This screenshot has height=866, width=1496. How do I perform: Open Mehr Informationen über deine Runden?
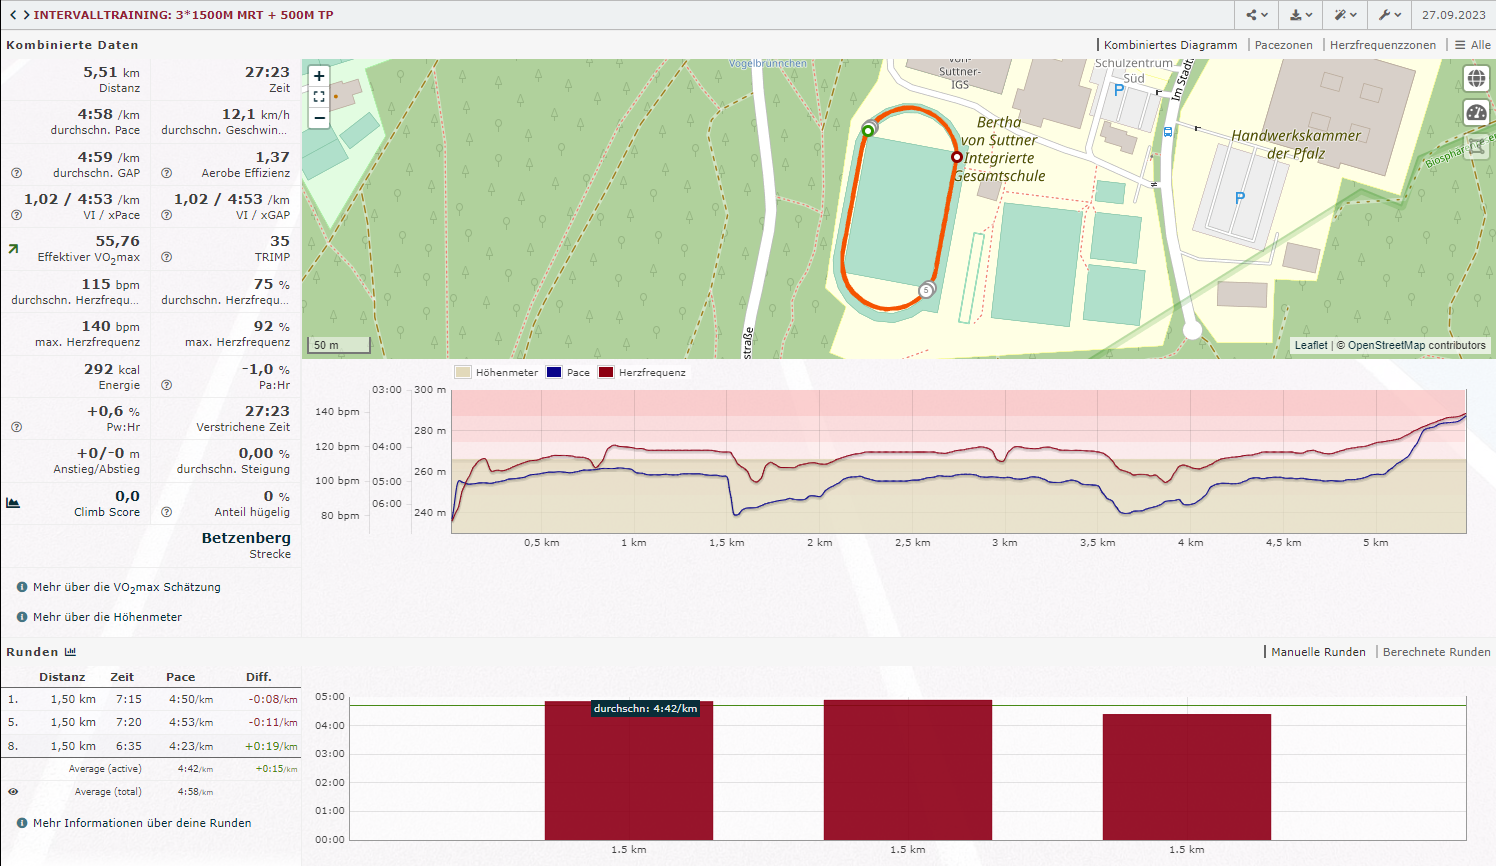tap(141, 823)
